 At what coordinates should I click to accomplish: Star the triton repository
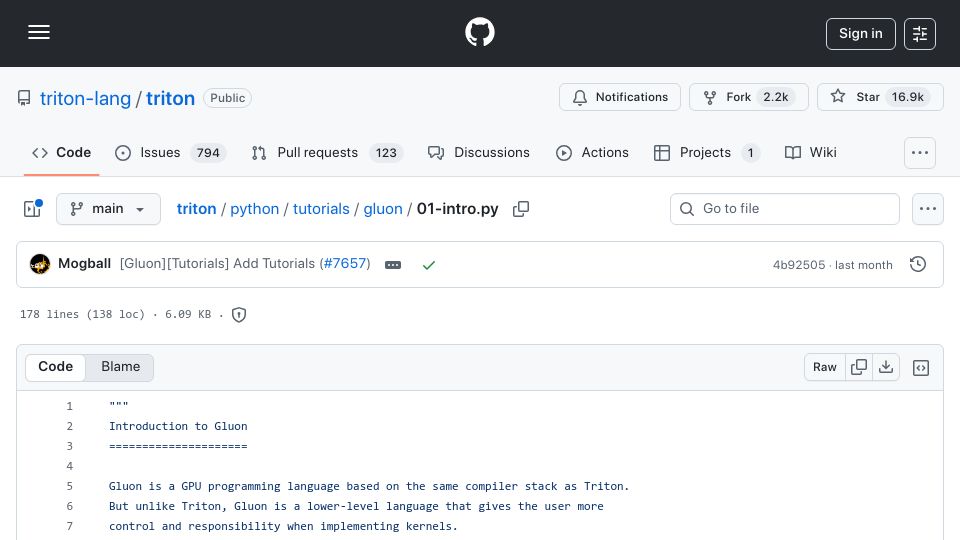click(880, 97)
